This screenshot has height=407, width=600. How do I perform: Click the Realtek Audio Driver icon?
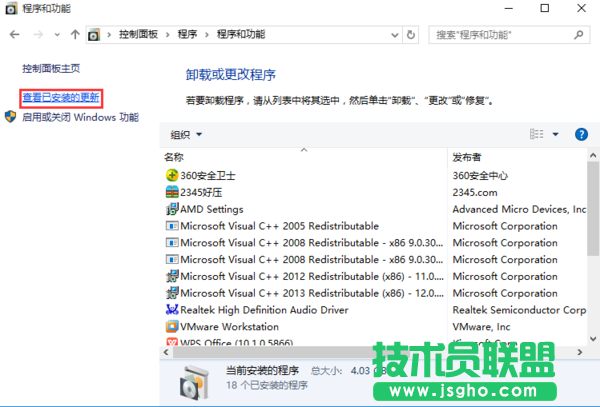[172, 309]
